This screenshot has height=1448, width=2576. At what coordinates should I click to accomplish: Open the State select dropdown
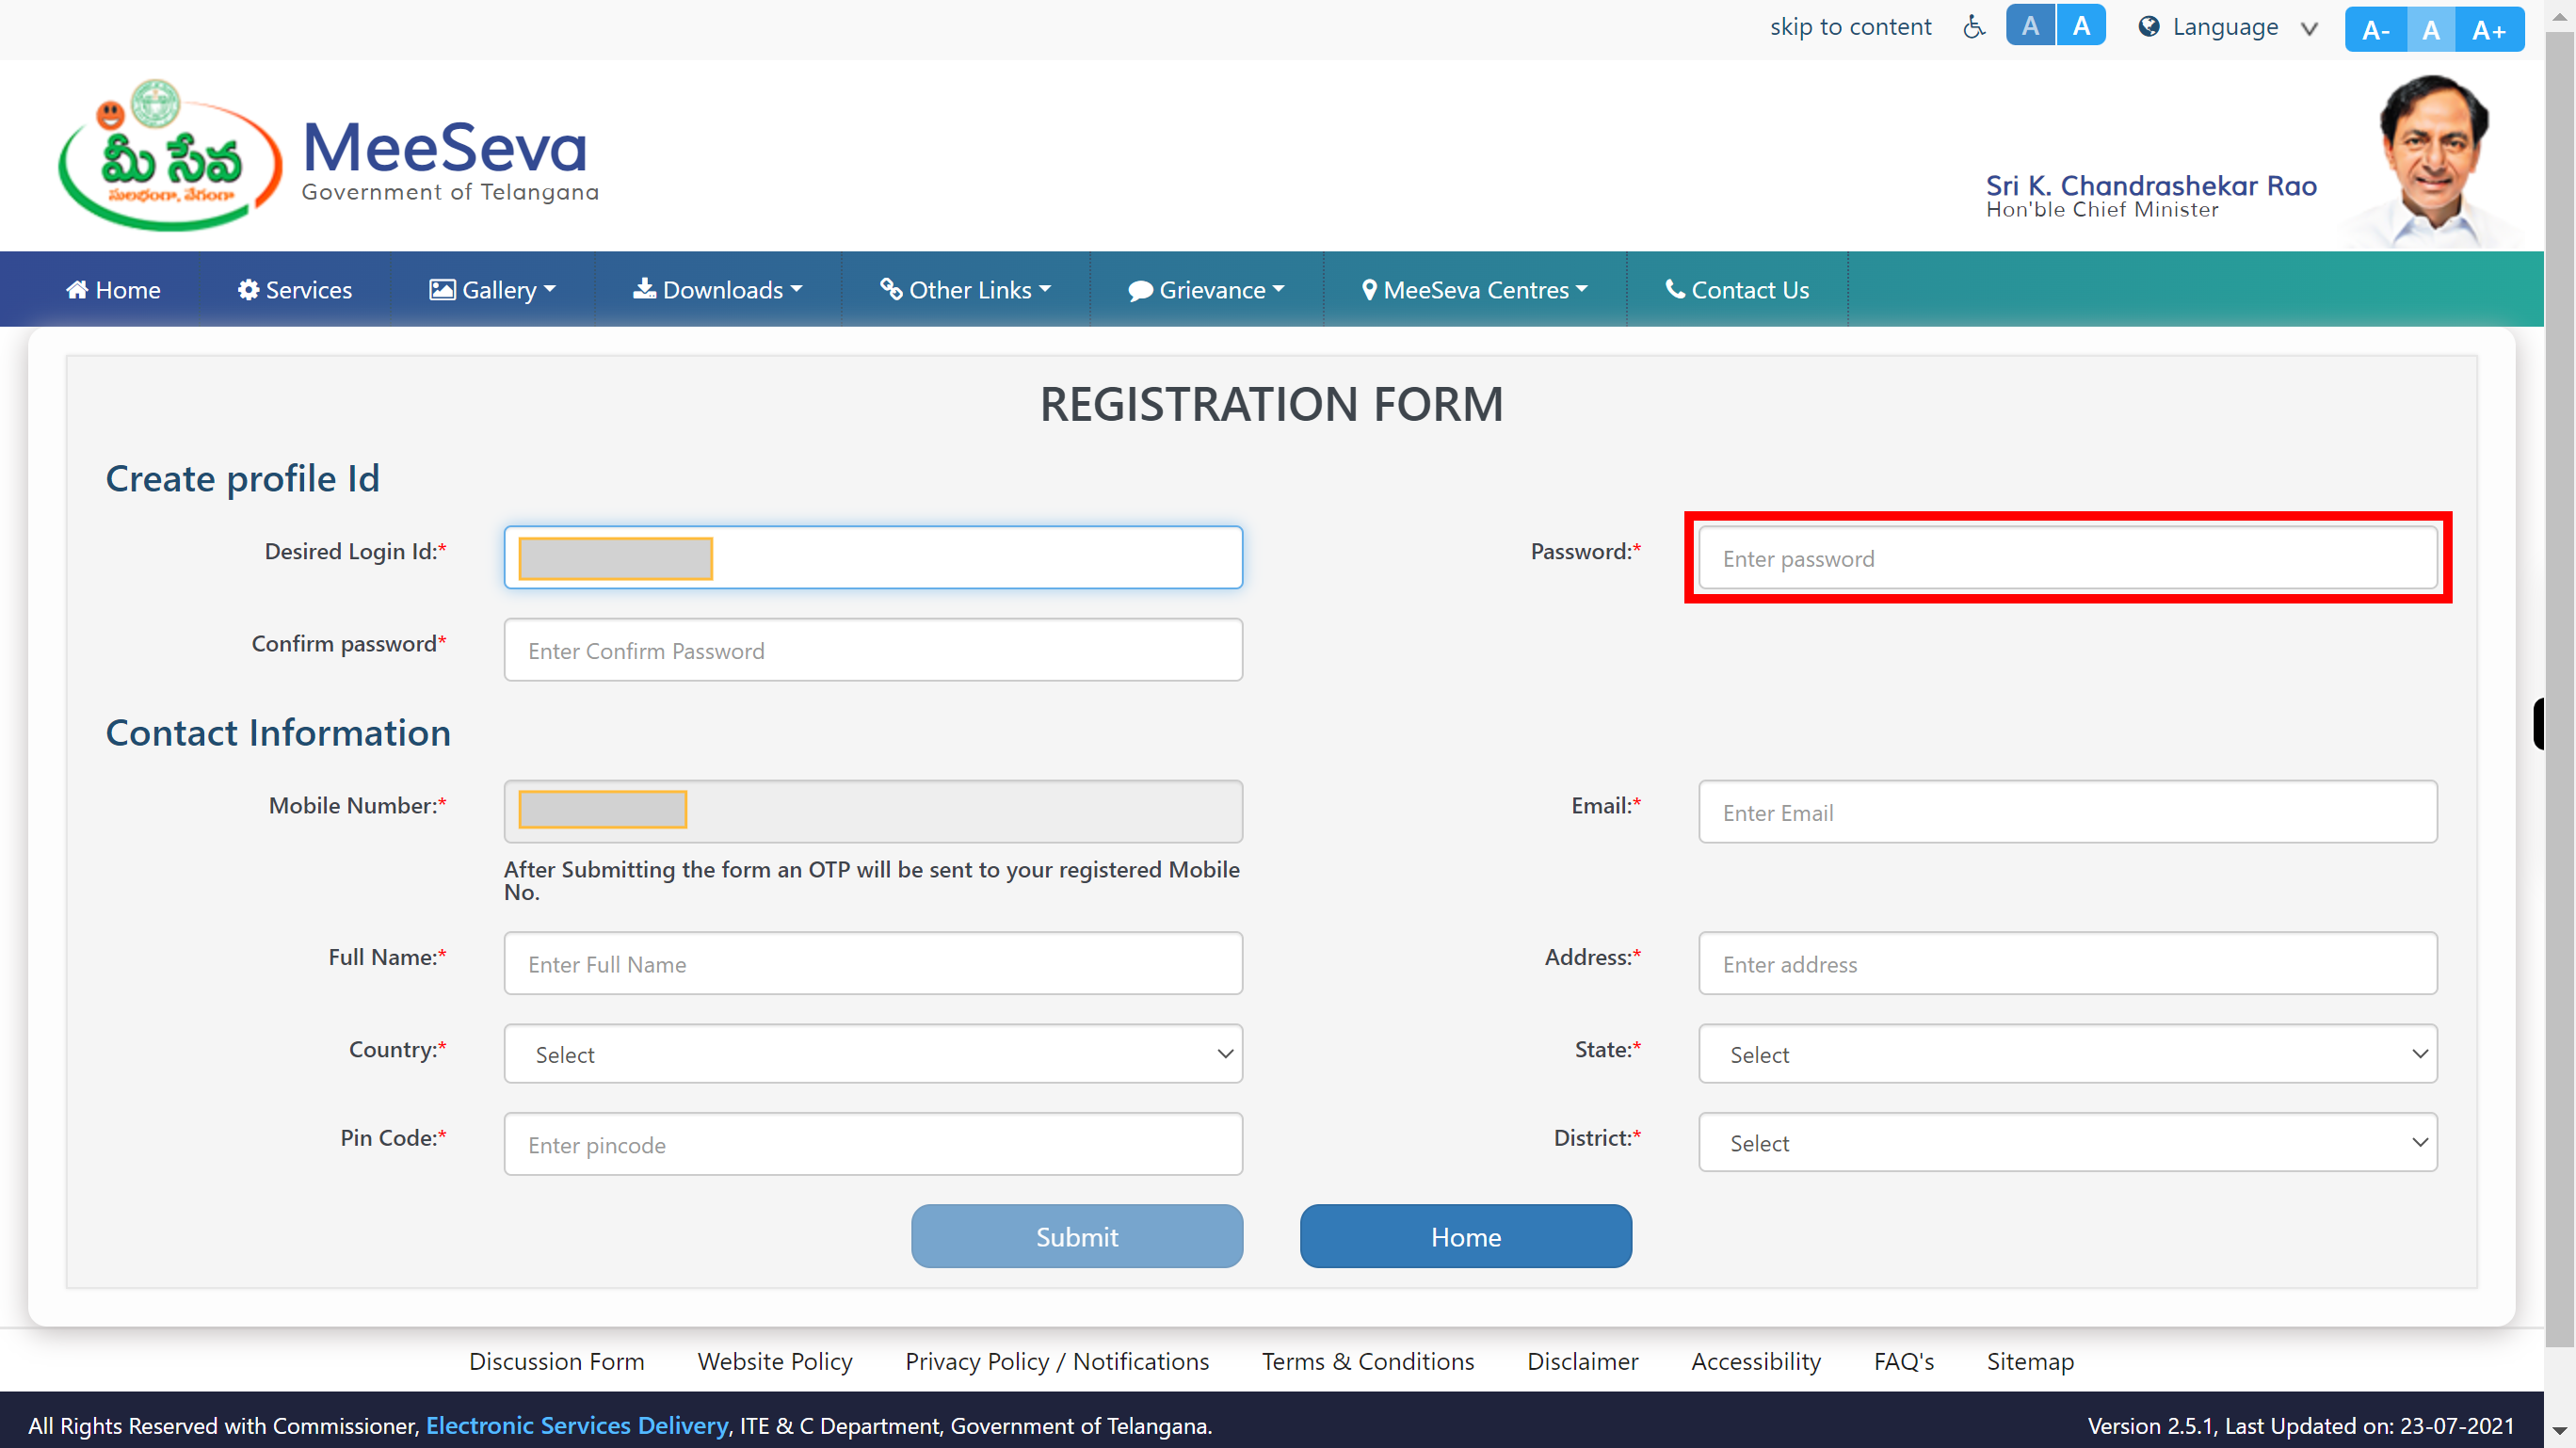click(2067, 1054)
